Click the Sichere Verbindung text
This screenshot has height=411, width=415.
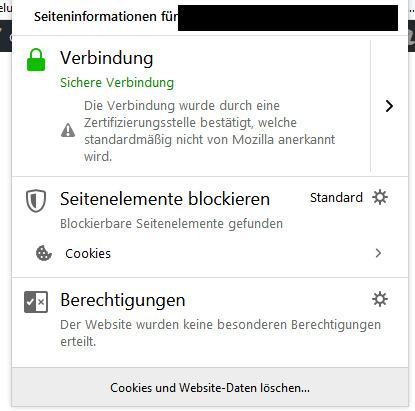117,83
